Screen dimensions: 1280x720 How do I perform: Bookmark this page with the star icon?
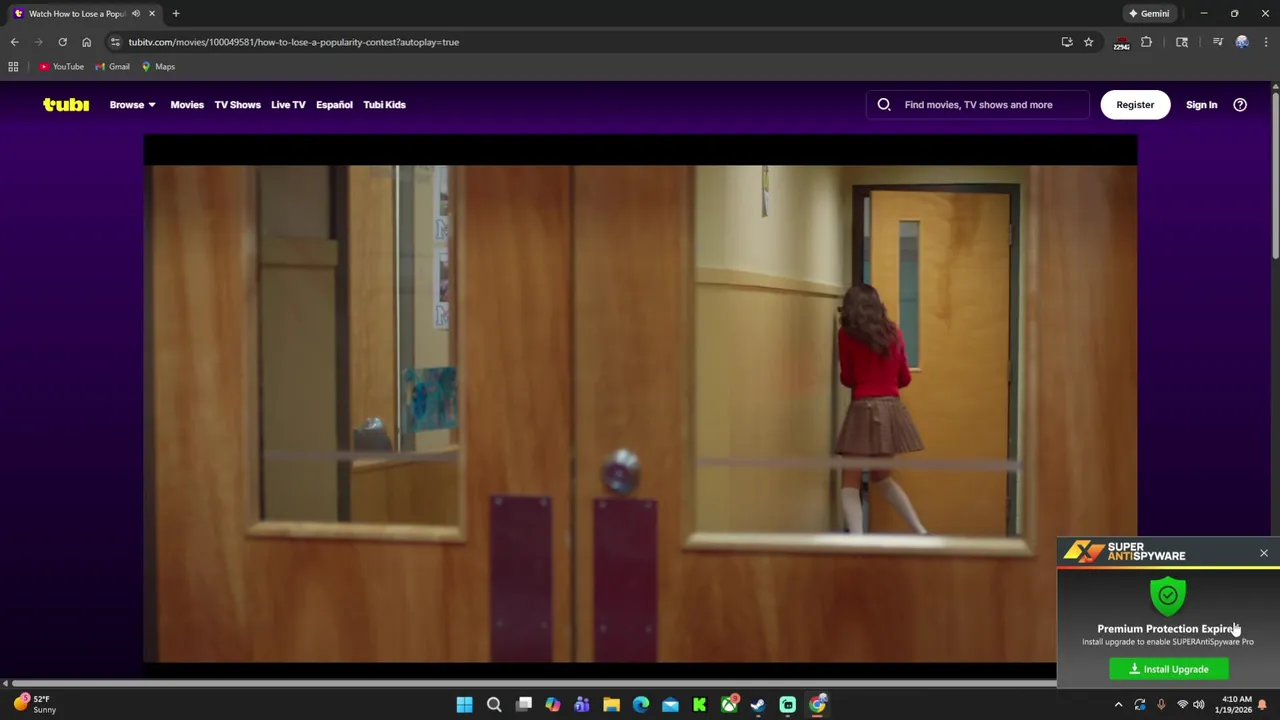[x=1088, y=42]
